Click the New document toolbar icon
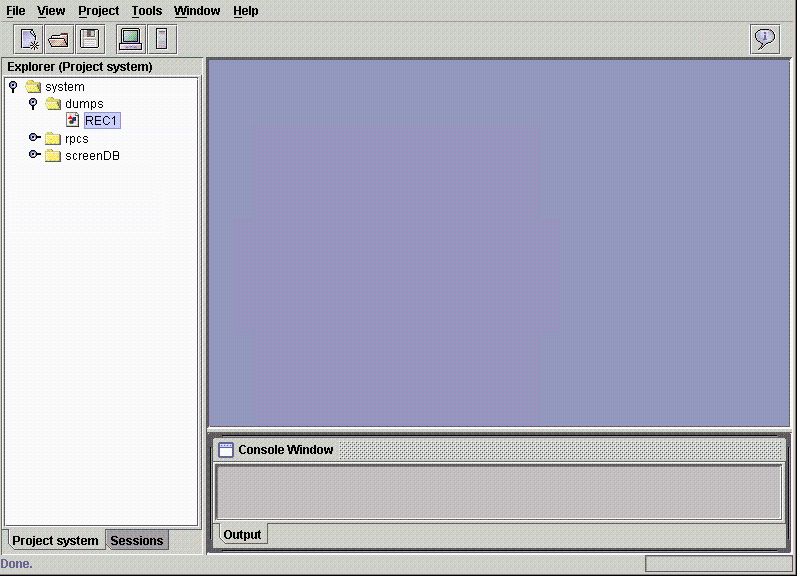This screenshot has width=797, height=576. click(x=29, y=39)
